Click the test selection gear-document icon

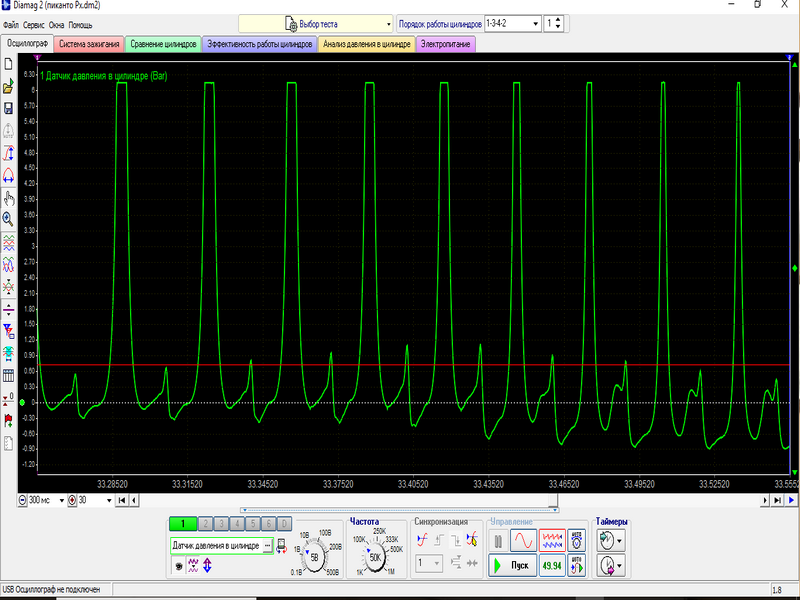pyautogui.click(x=290, y=24)
